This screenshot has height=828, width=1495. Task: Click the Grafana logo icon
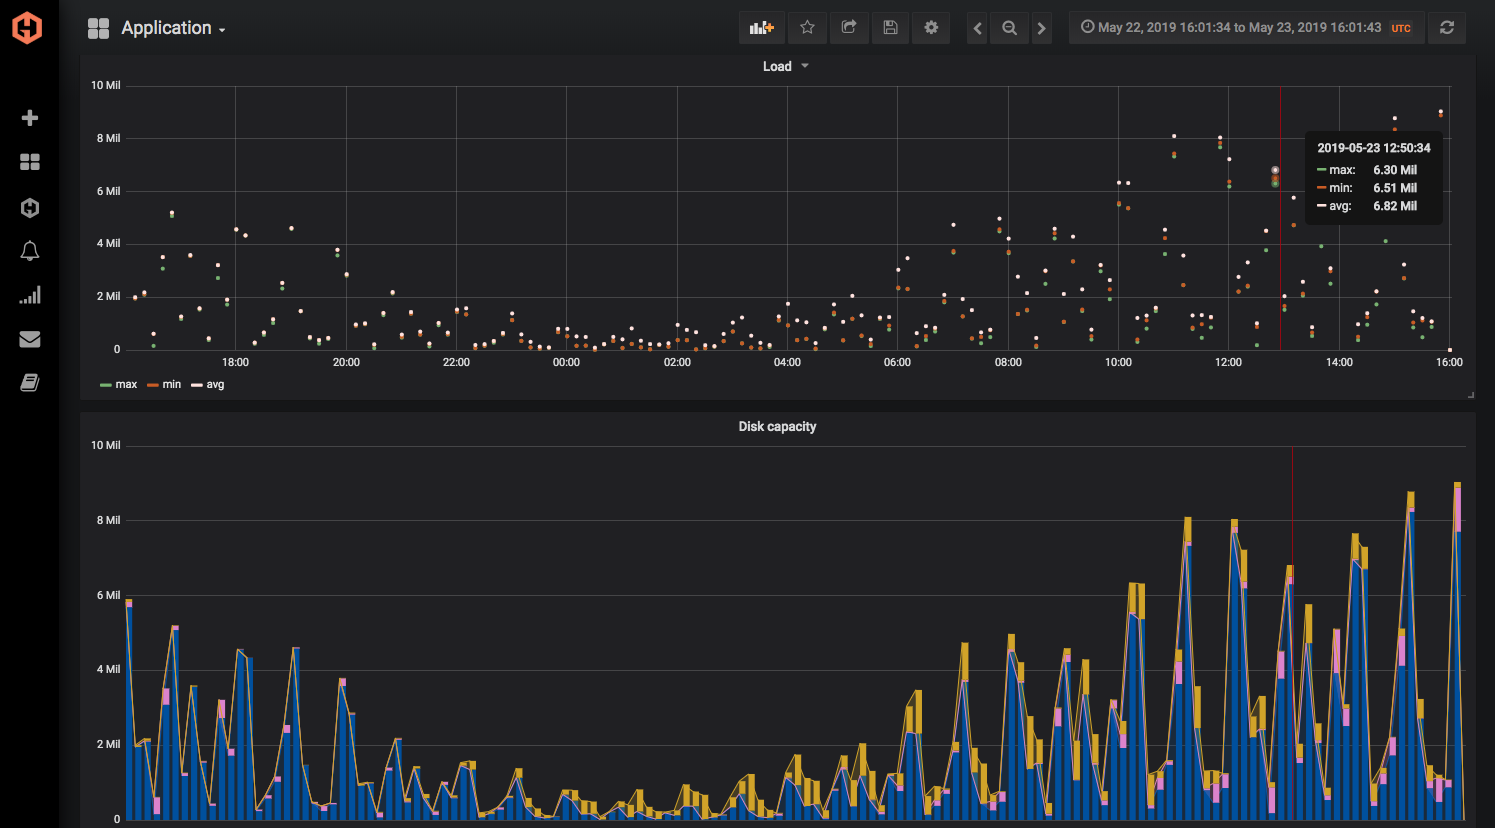click(x=27, y=27)
